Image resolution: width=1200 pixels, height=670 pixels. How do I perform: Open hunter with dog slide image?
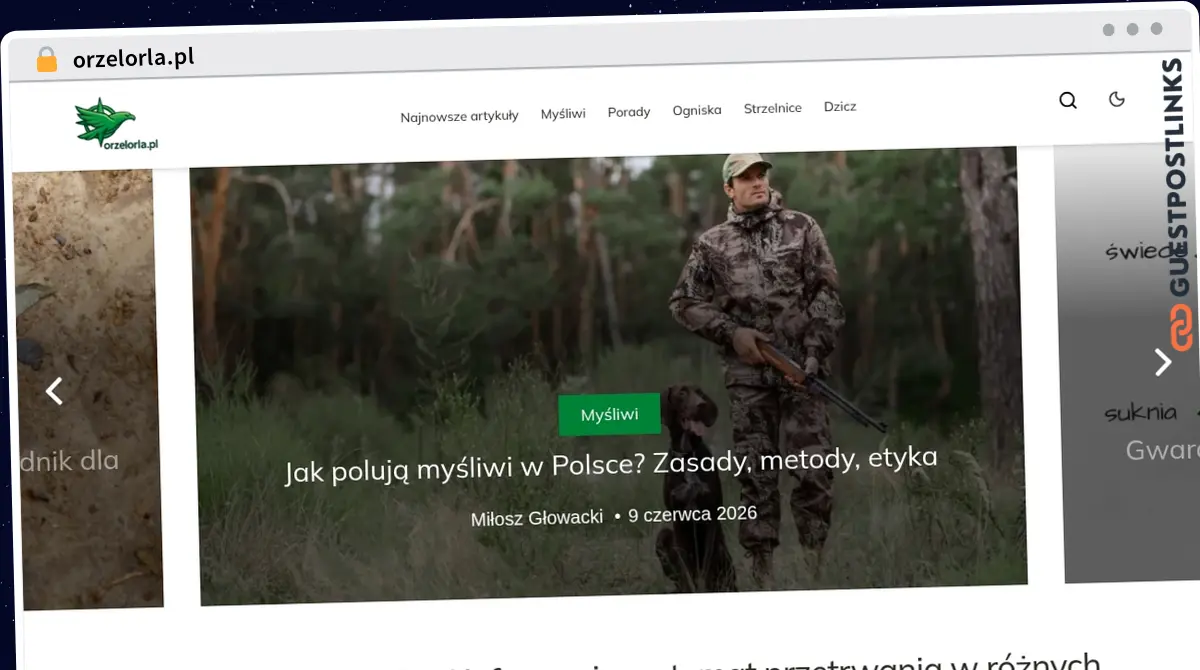[609, 375]
